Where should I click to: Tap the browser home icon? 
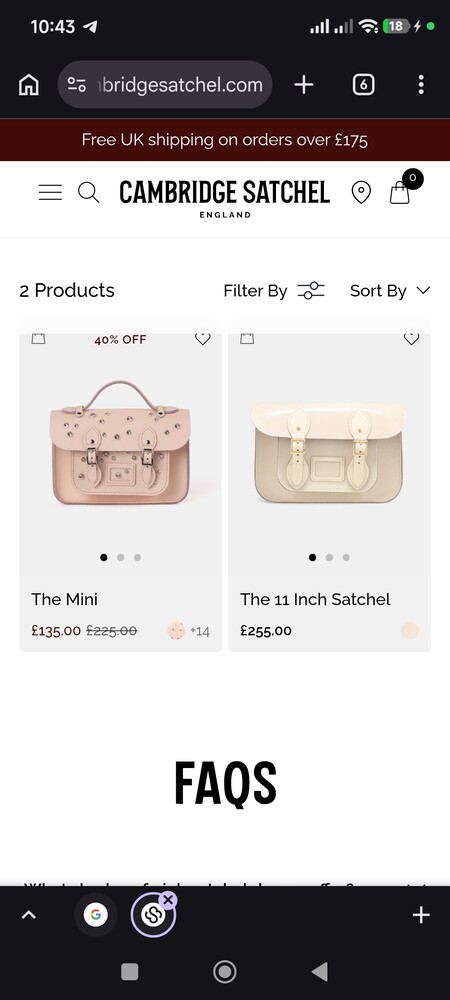pos(29,85)
